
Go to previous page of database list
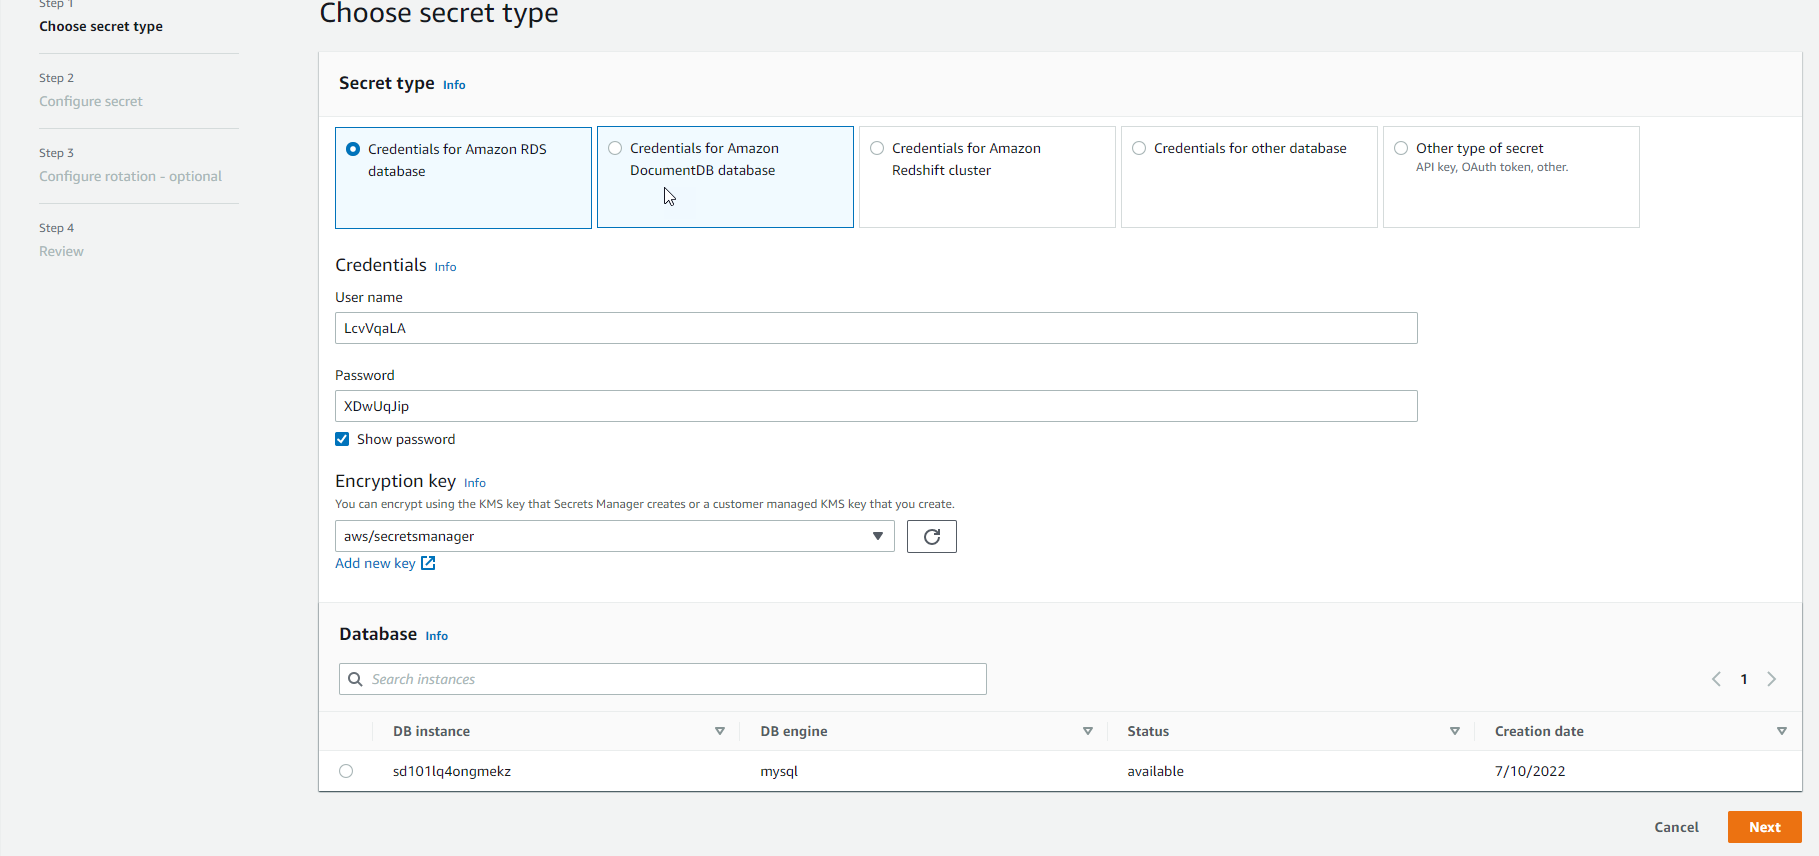point(1716,679)
